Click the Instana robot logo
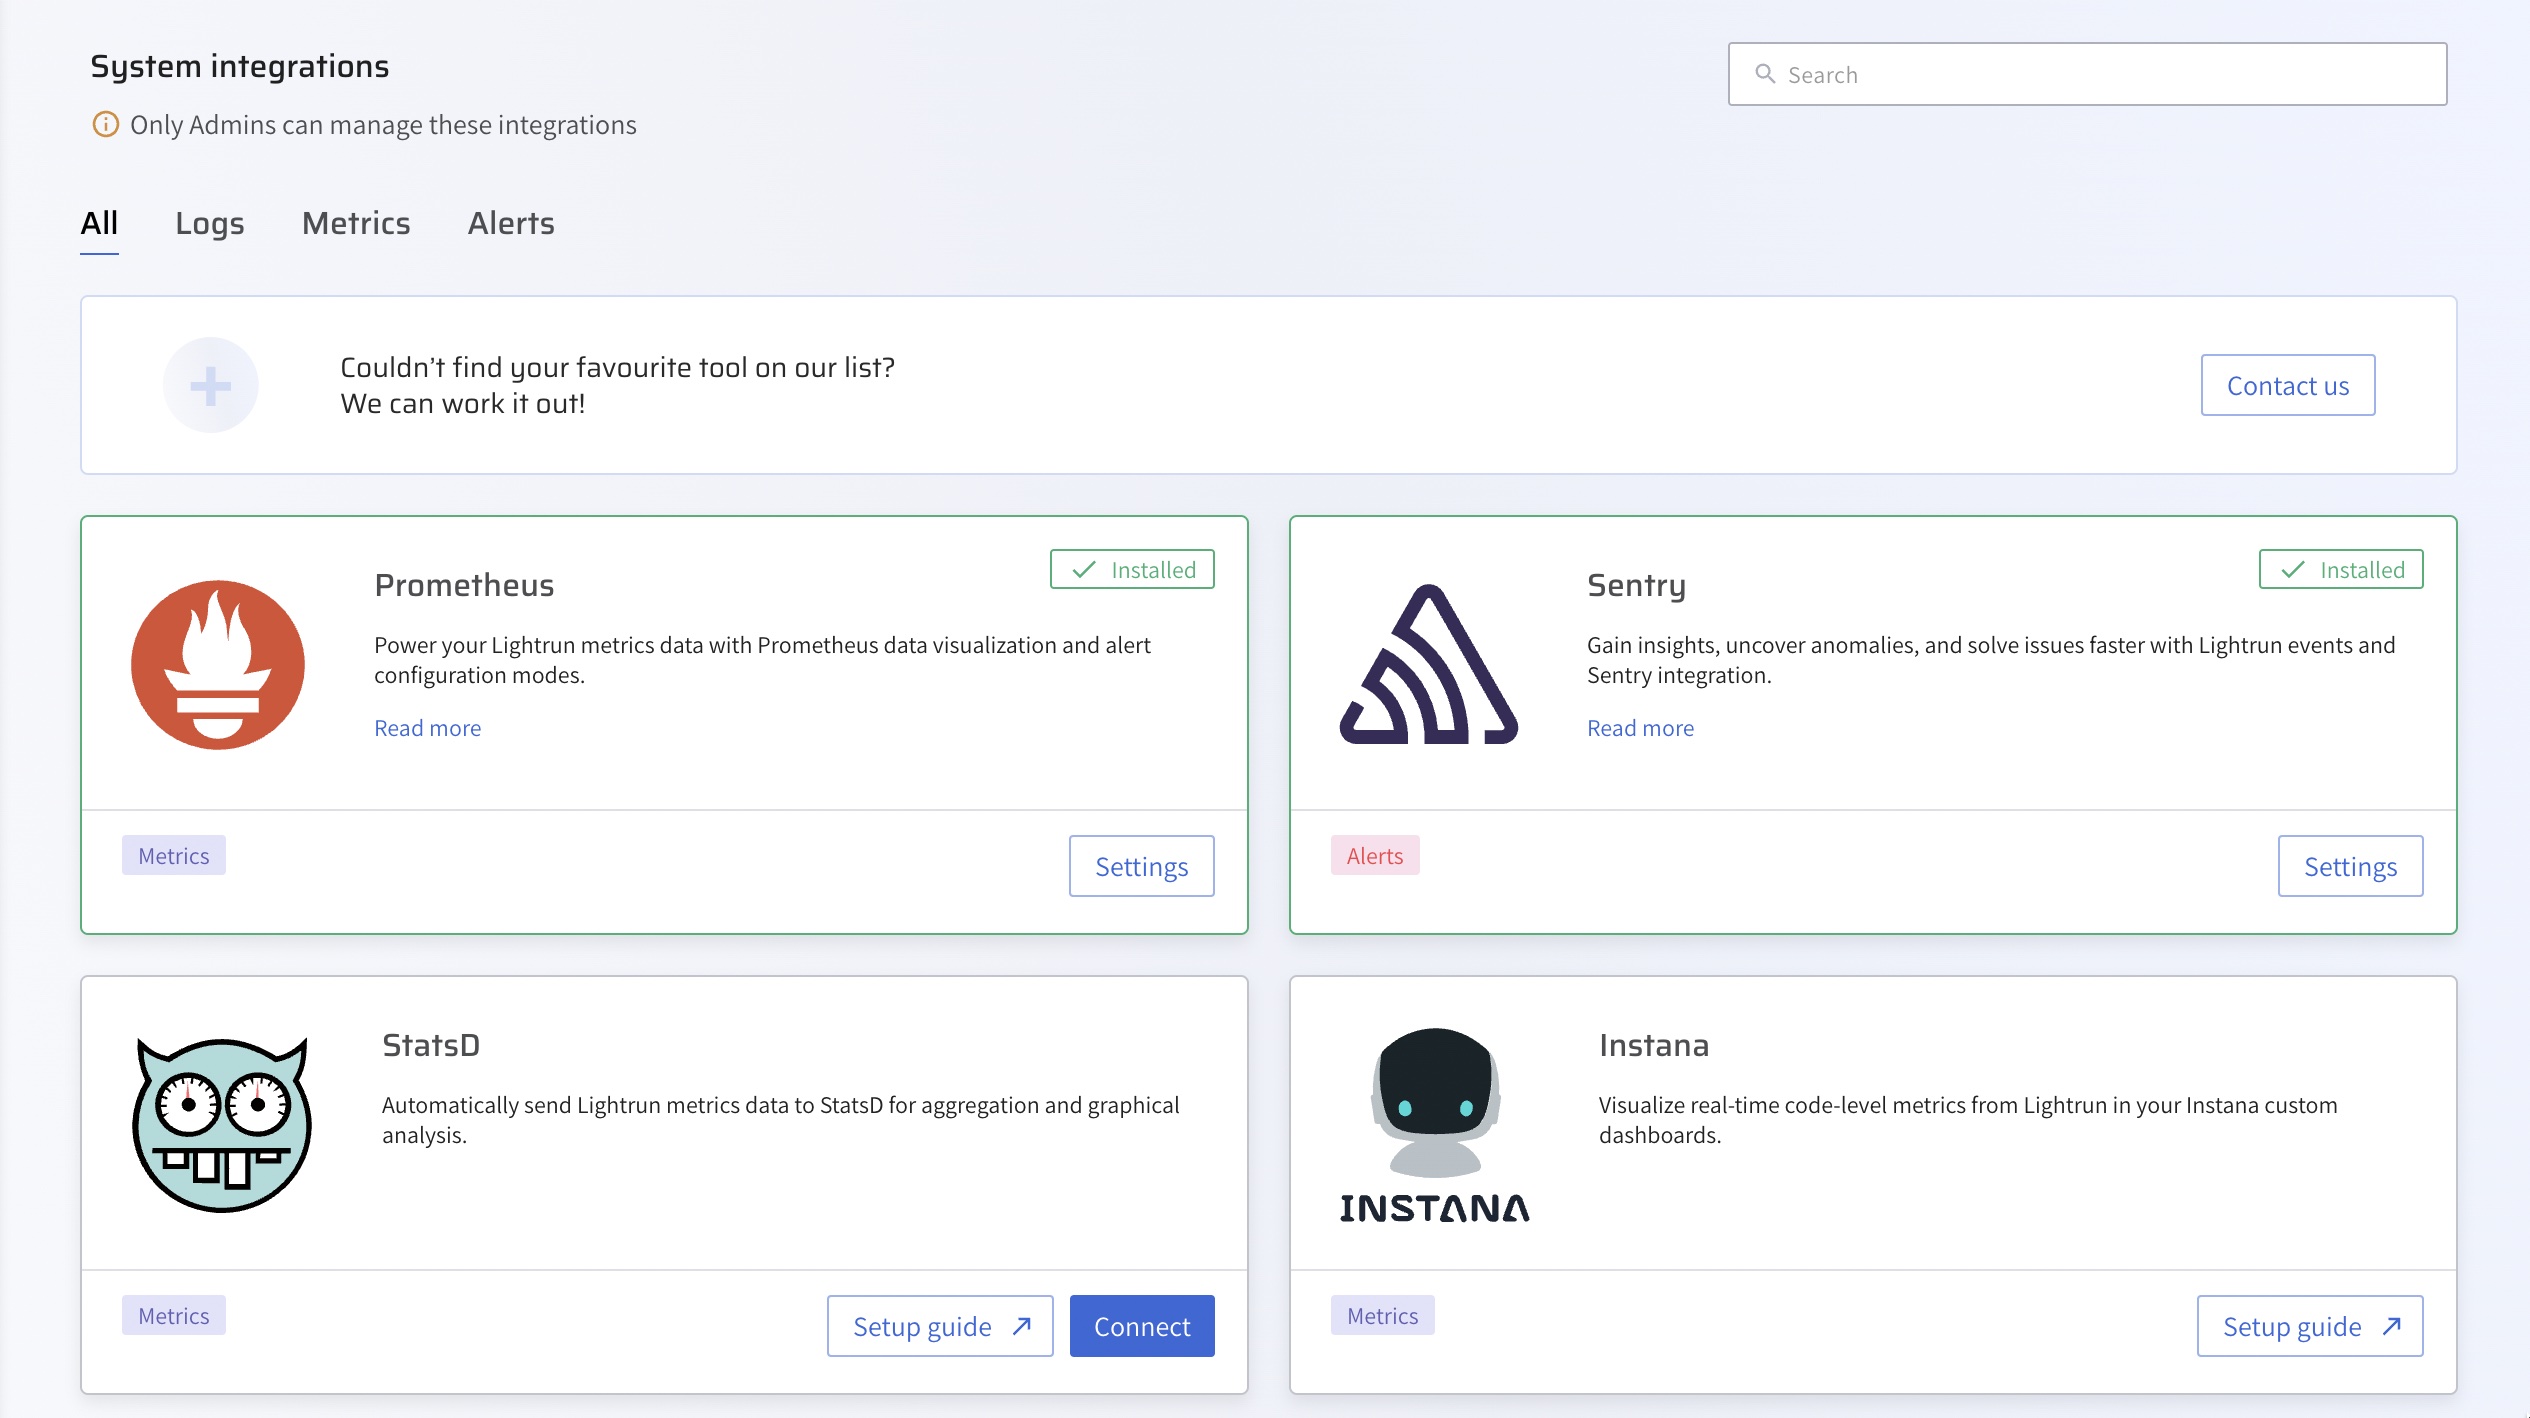Viewport: 2530px width, 1418px height. [1434, 1125]
